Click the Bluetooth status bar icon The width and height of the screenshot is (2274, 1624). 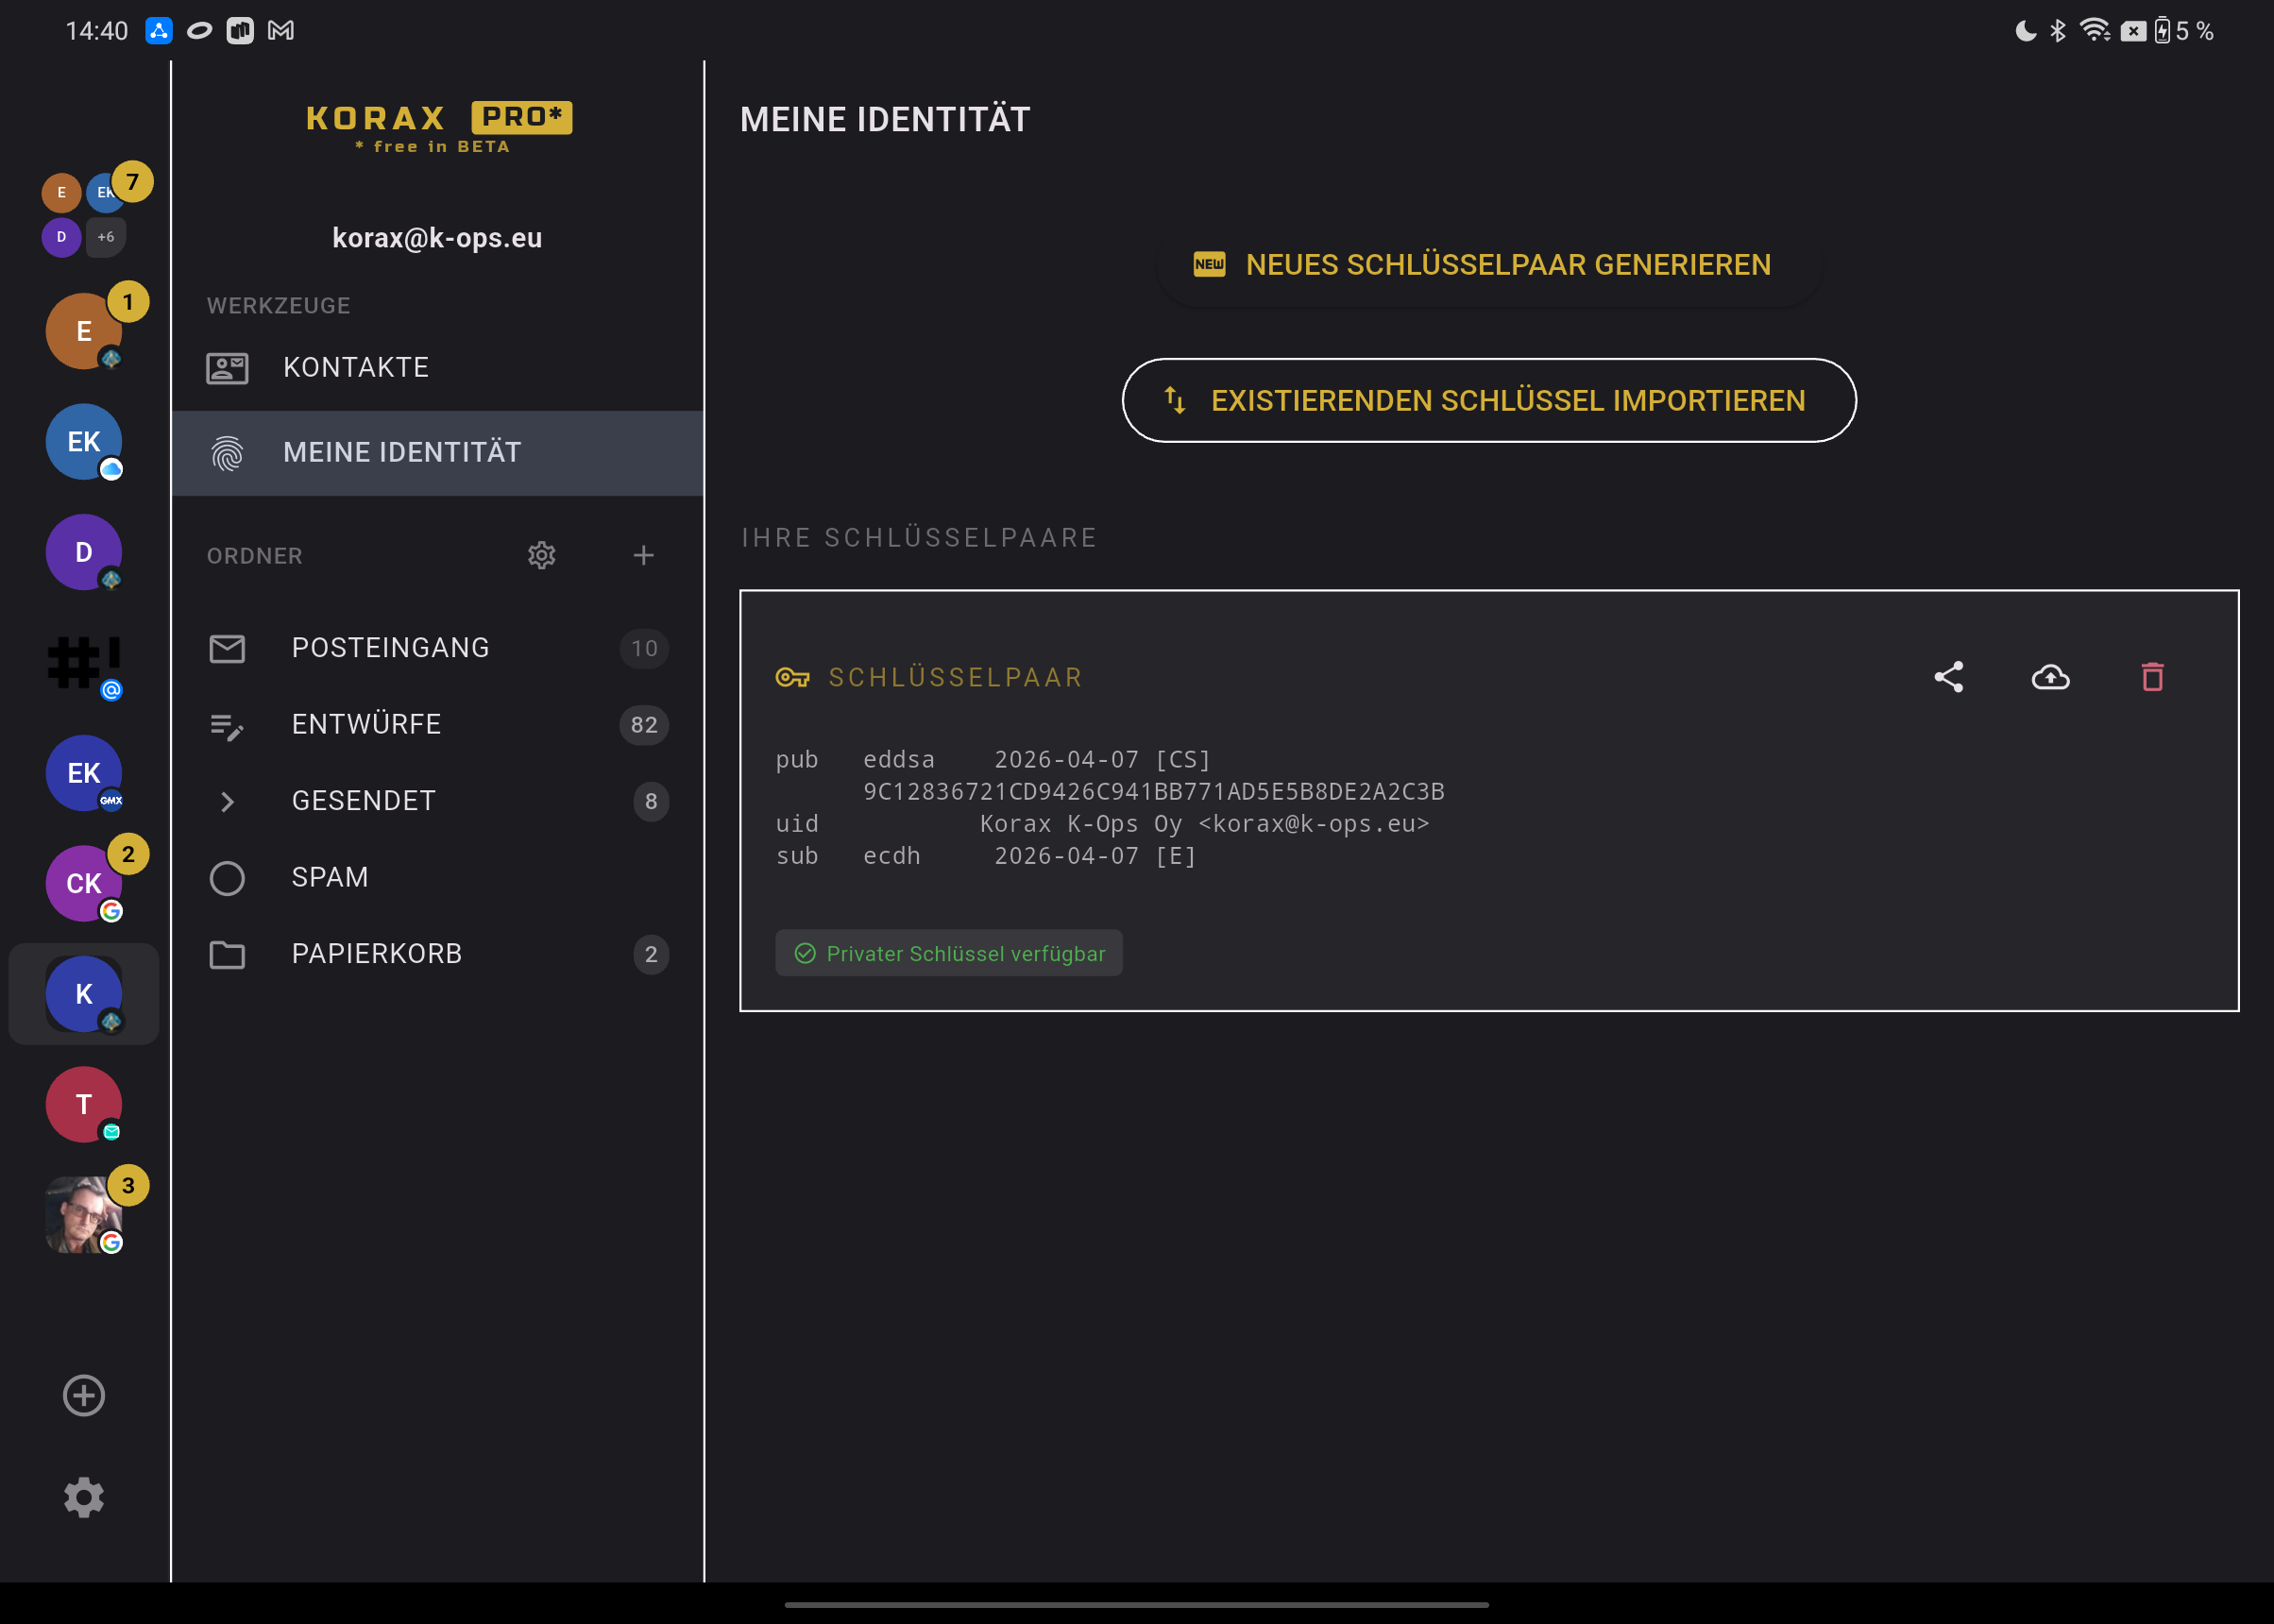[x=2057, y=31]
